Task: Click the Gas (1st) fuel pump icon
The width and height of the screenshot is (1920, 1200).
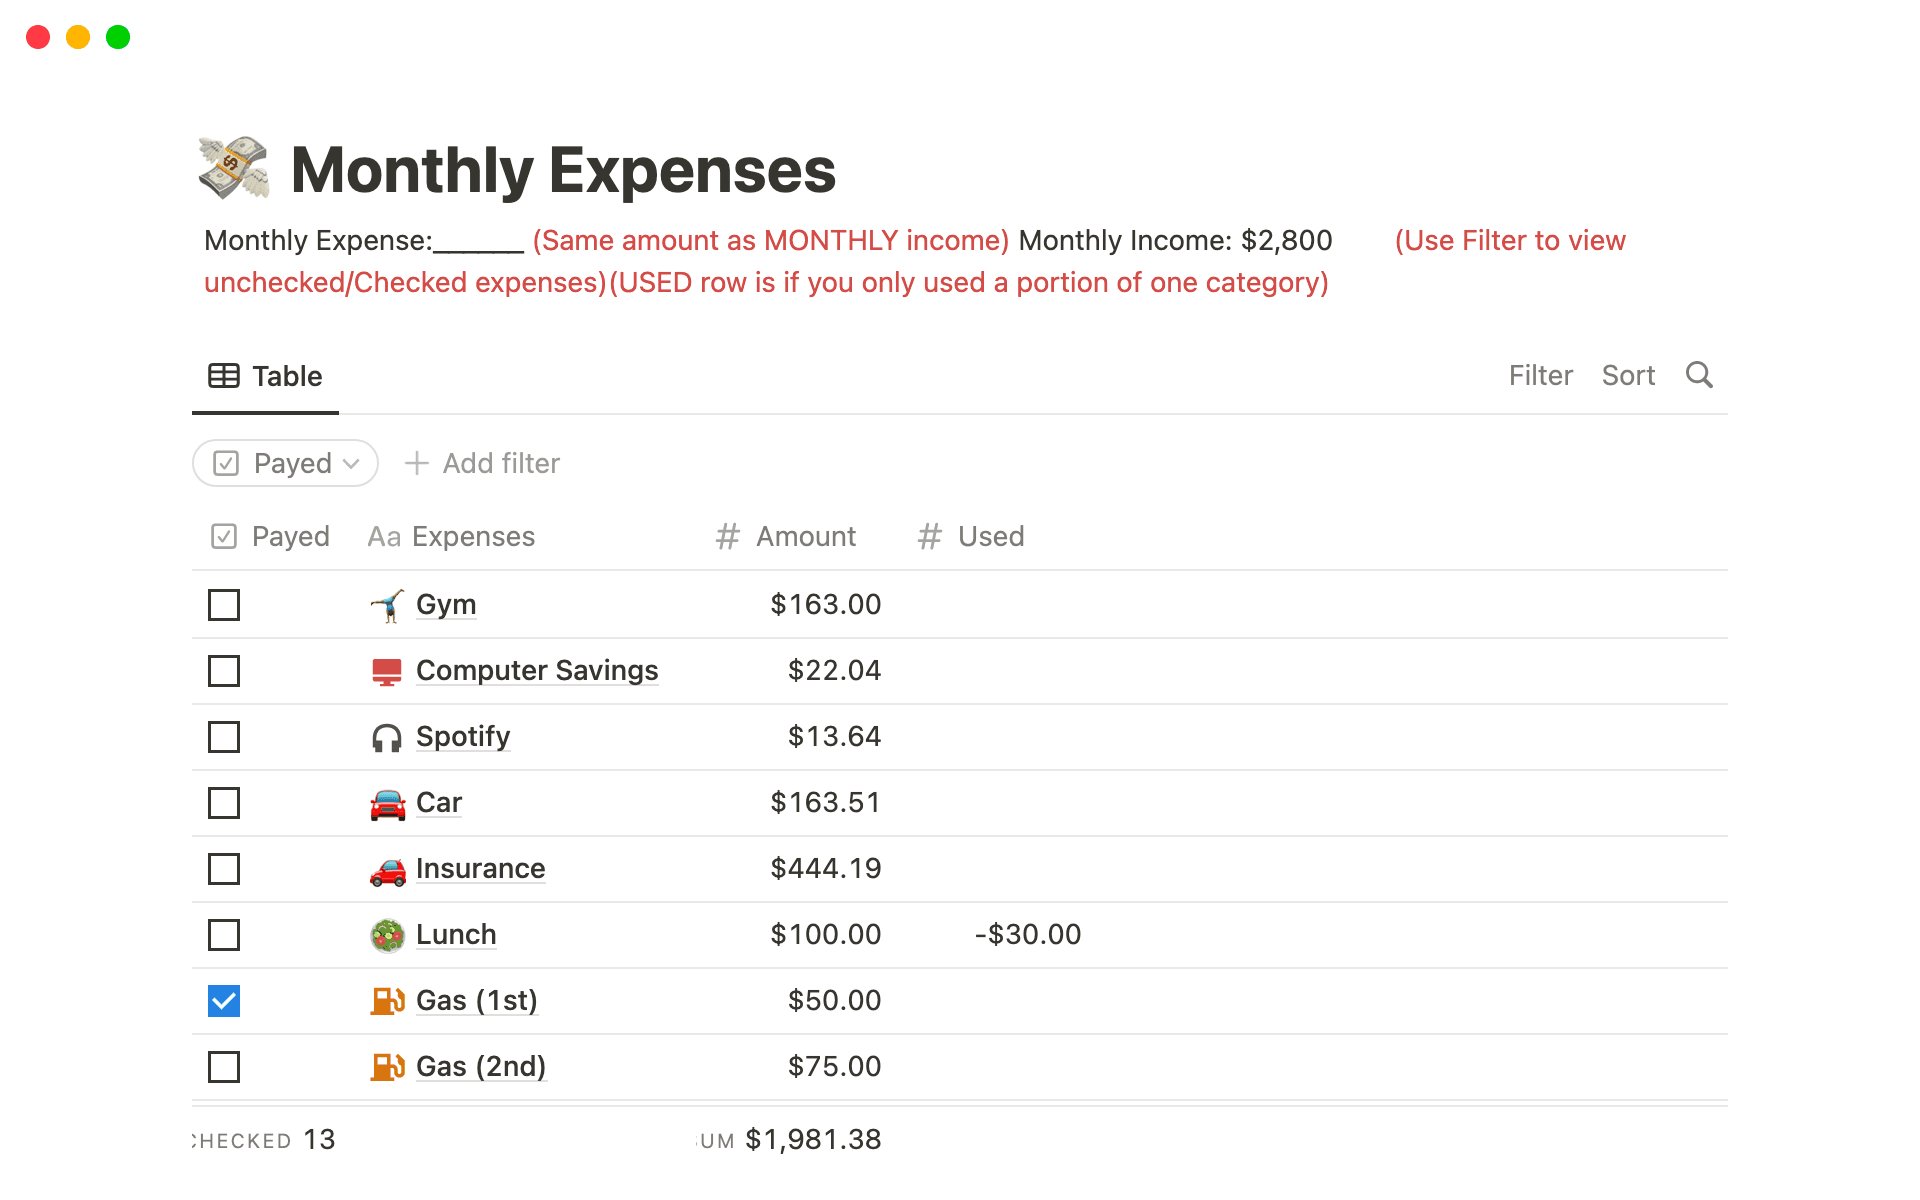Action: [x=387, y=1001]
